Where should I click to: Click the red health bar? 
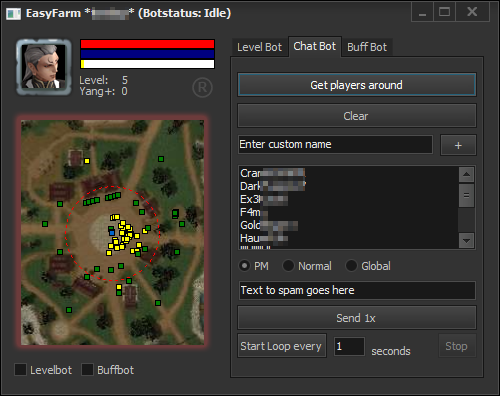point(147,44)
